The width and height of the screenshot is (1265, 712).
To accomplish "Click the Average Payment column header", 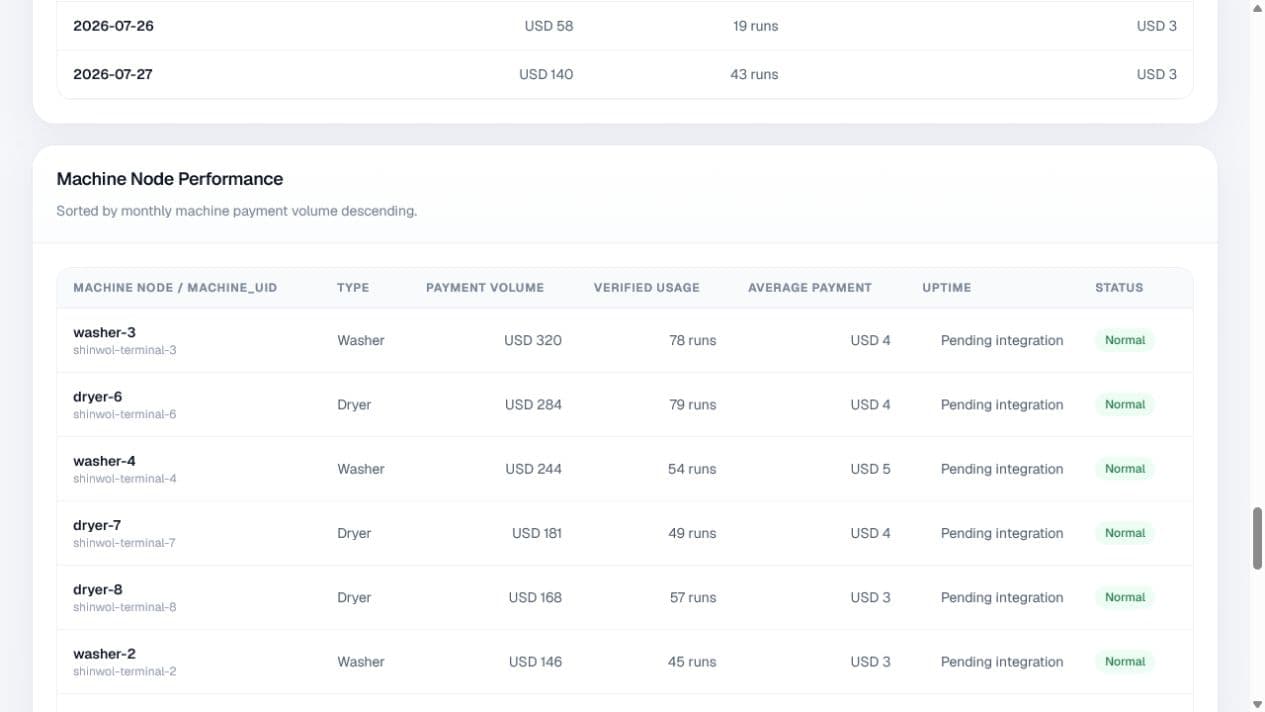I will point(810,287).
